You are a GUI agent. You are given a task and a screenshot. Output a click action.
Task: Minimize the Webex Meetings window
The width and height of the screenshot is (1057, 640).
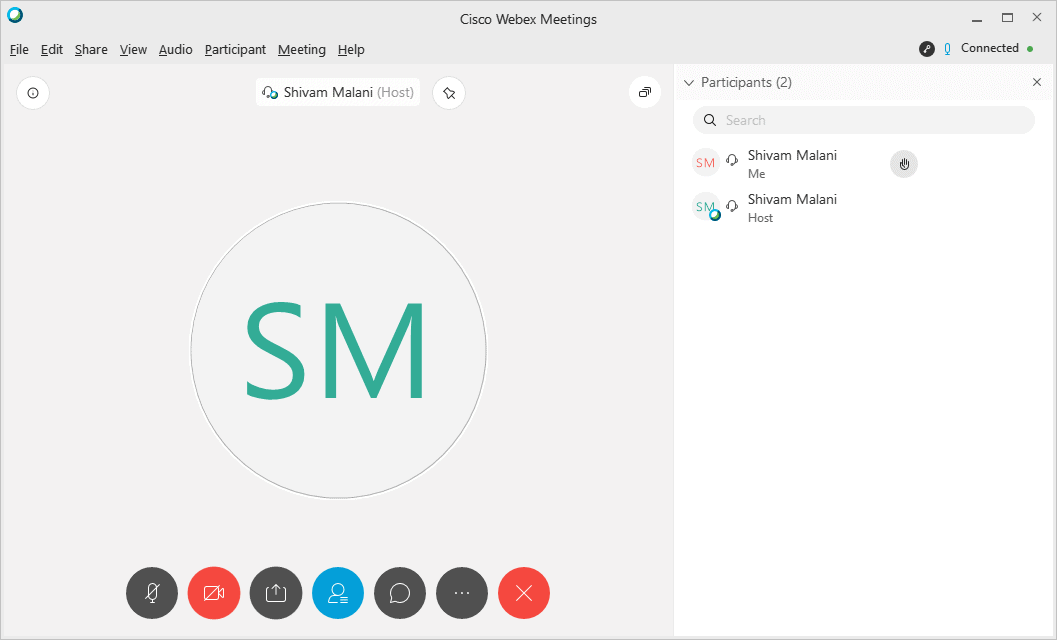click(977, 20)
